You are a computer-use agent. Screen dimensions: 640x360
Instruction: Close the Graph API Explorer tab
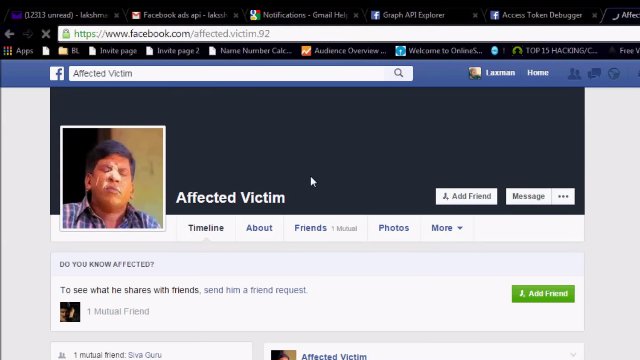click(475, 16)
